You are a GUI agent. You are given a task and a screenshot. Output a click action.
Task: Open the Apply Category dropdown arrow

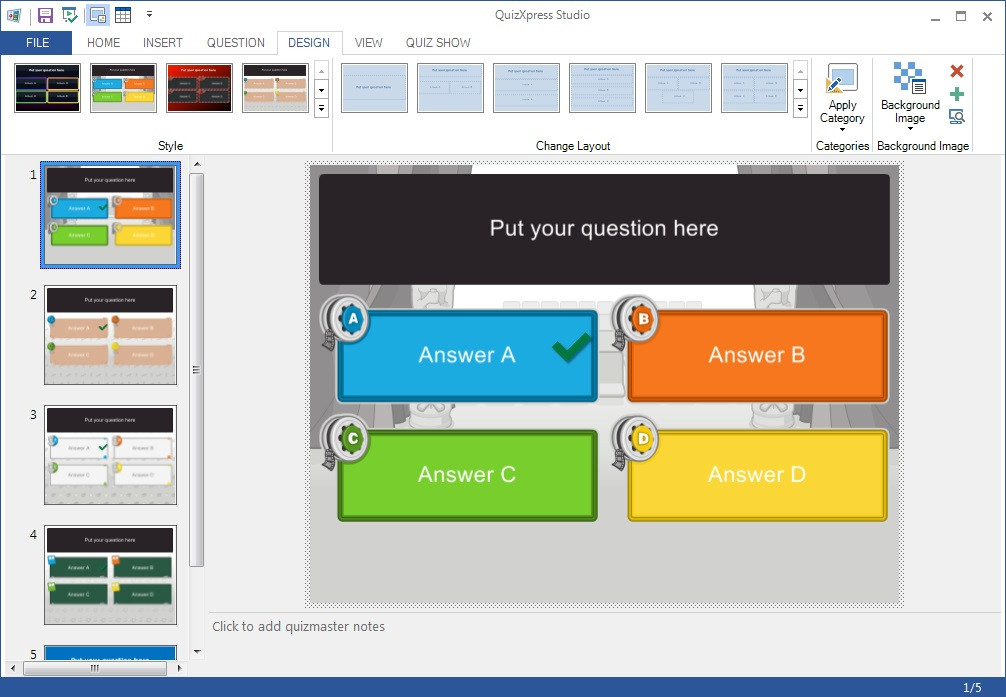pos(842,130)
